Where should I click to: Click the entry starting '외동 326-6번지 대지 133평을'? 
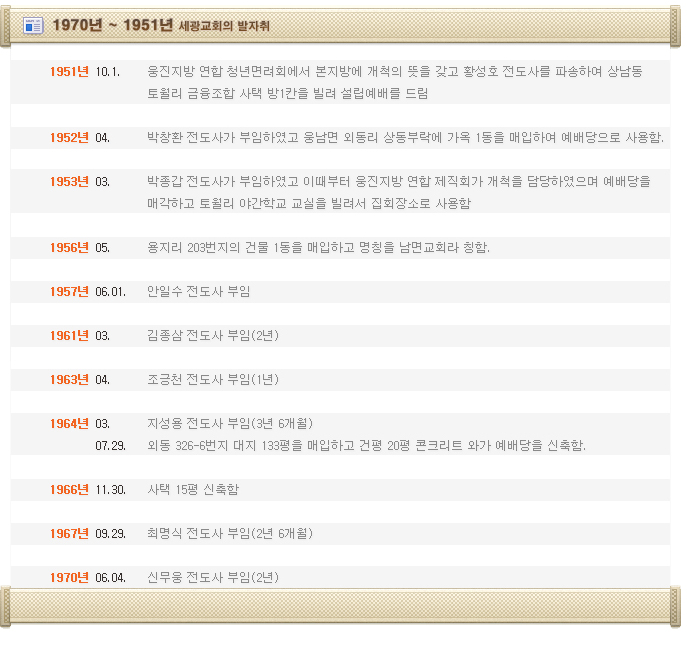[x=366, y=445]
